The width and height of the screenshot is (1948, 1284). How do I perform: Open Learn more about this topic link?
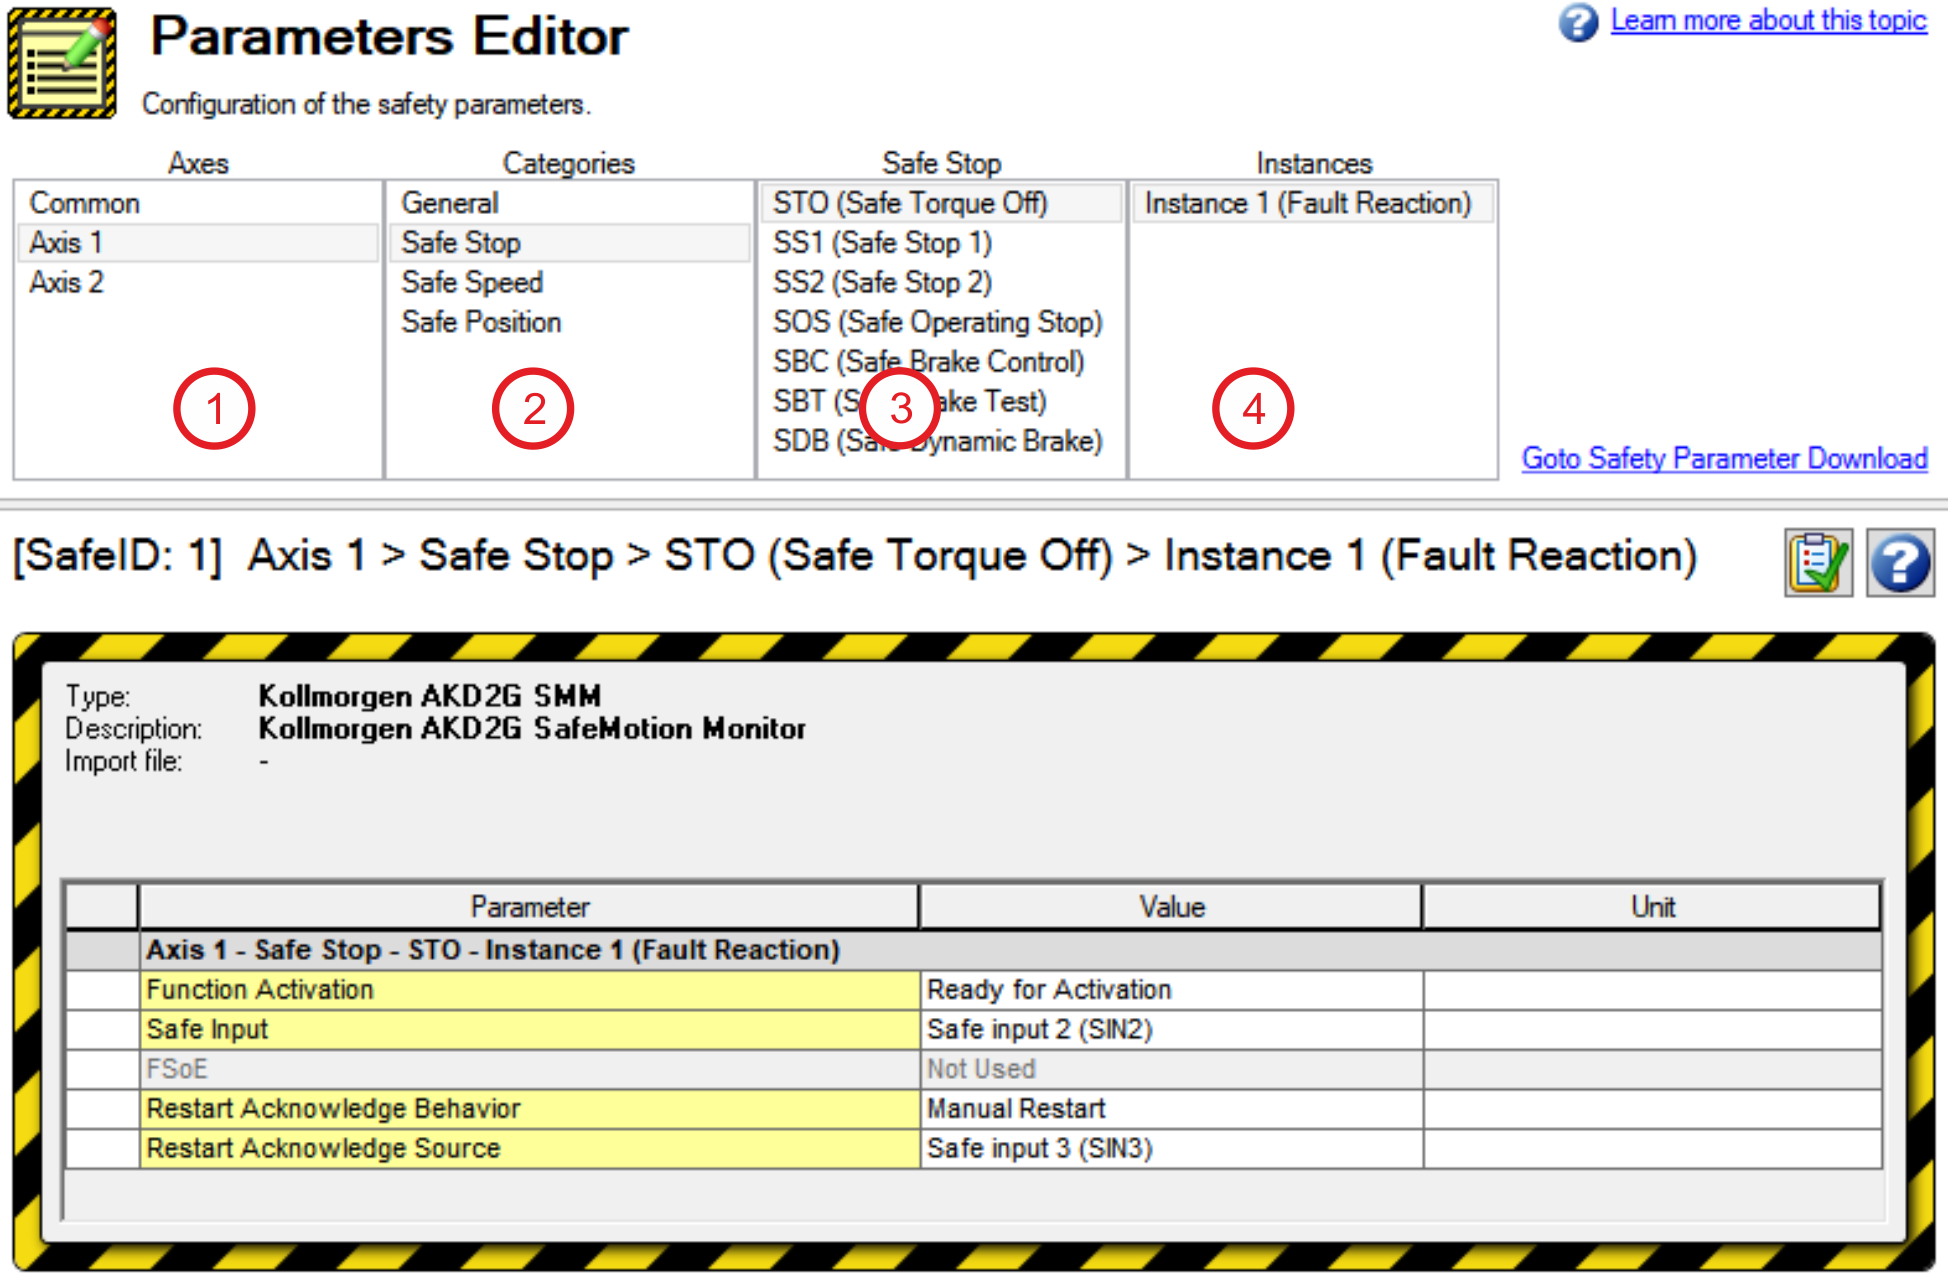pos(1768,20)
